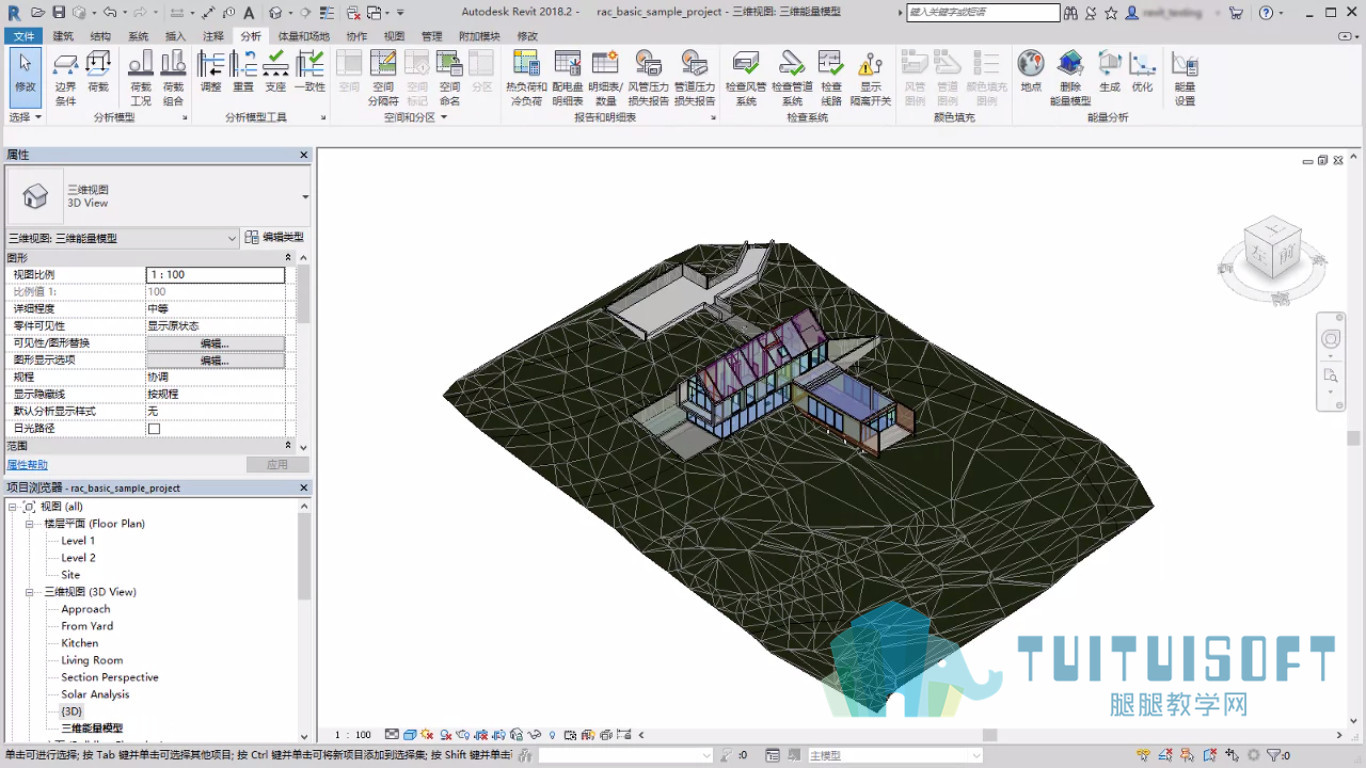
Task: Open the 文件 file menu
Action: [x=24, y=36]
